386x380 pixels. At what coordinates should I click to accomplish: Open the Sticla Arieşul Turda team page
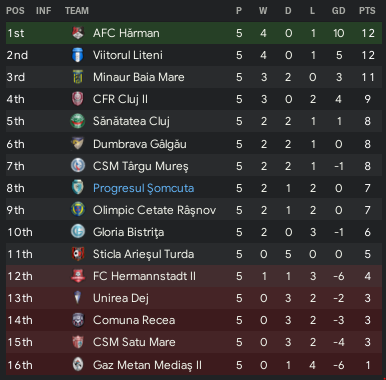pyautogui.click(x=143, y=254)
